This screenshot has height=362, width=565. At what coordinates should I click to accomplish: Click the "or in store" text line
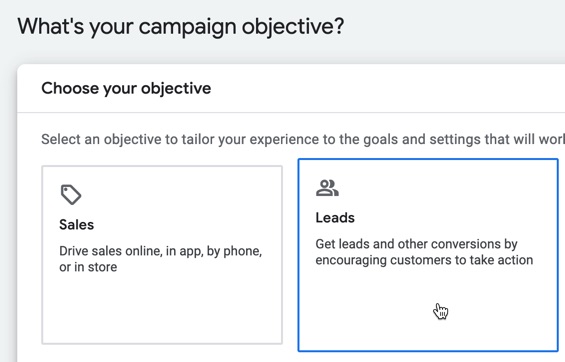(88, 267)
